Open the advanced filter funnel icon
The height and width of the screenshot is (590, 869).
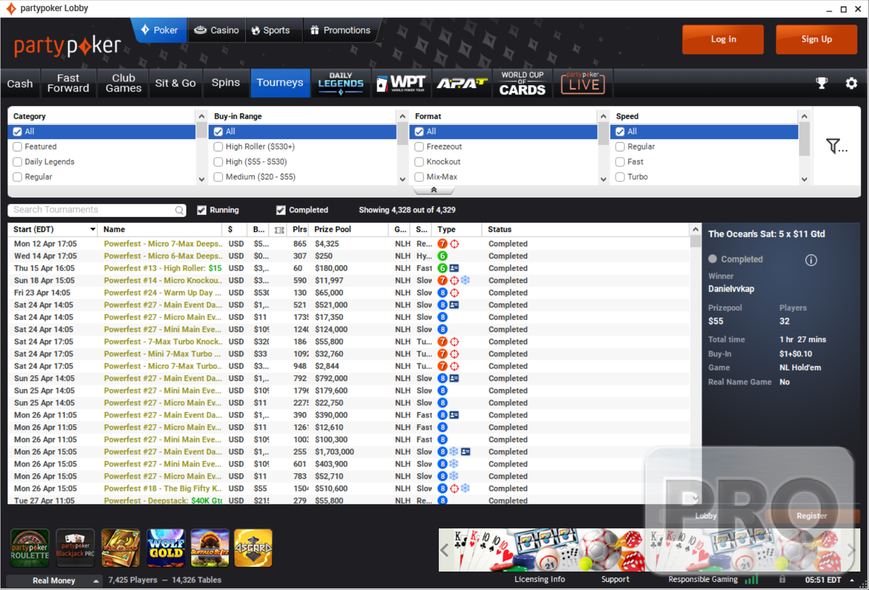pos(836,146)
